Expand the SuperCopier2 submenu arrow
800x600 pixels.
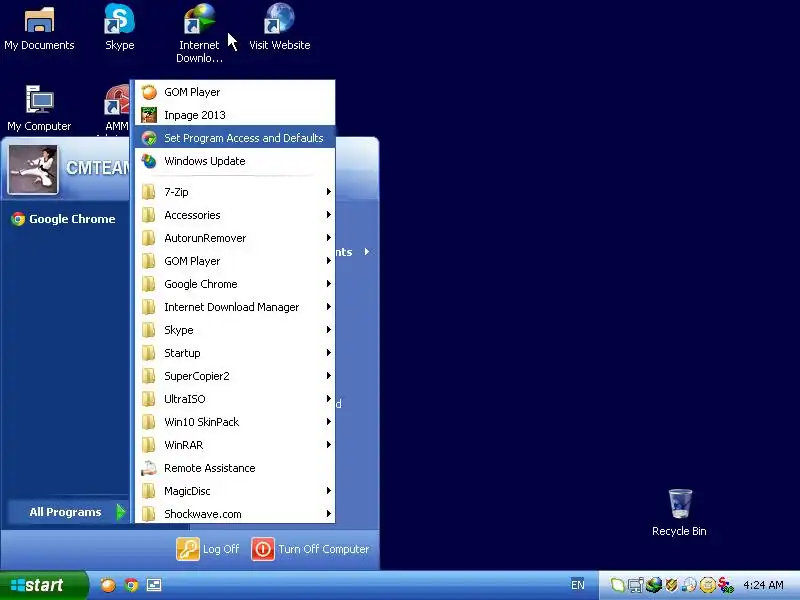pyautogui.click(x=329, y=376)
